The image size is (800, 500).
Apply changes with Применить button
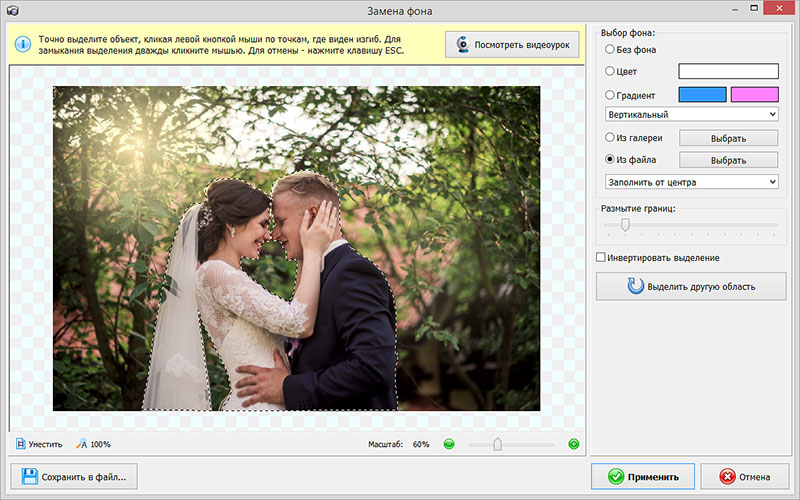pos(643,477)
